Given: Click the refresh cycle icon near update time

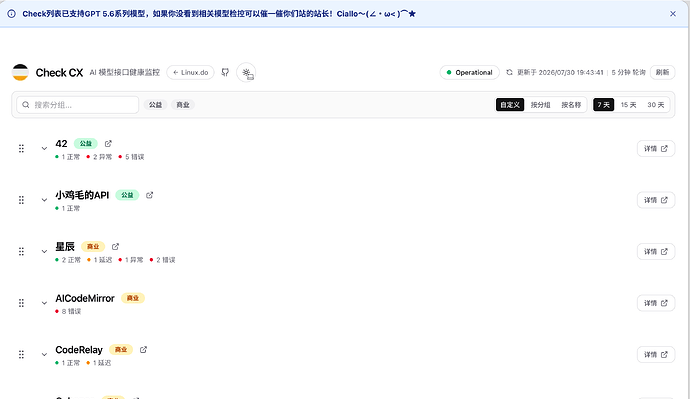Looking at the screenshot, I should pyautogui.click(x=509, y=72).
